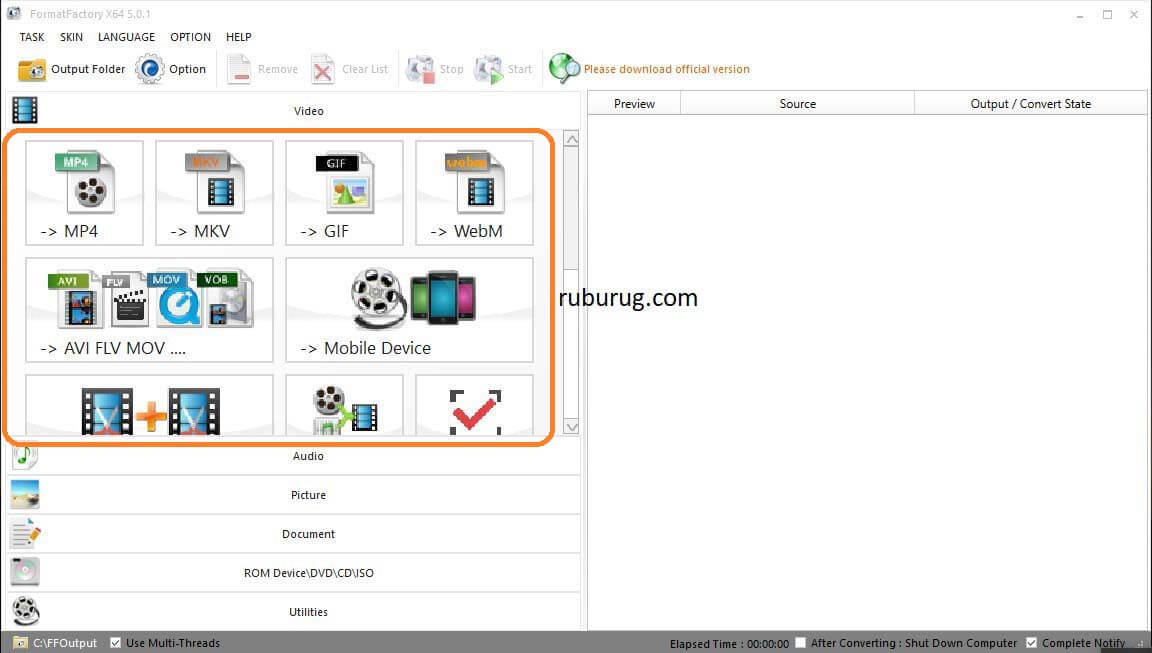Screen dimensions: 1152x653
Task: Expand the Picture category section
Action: coord(294,494)
